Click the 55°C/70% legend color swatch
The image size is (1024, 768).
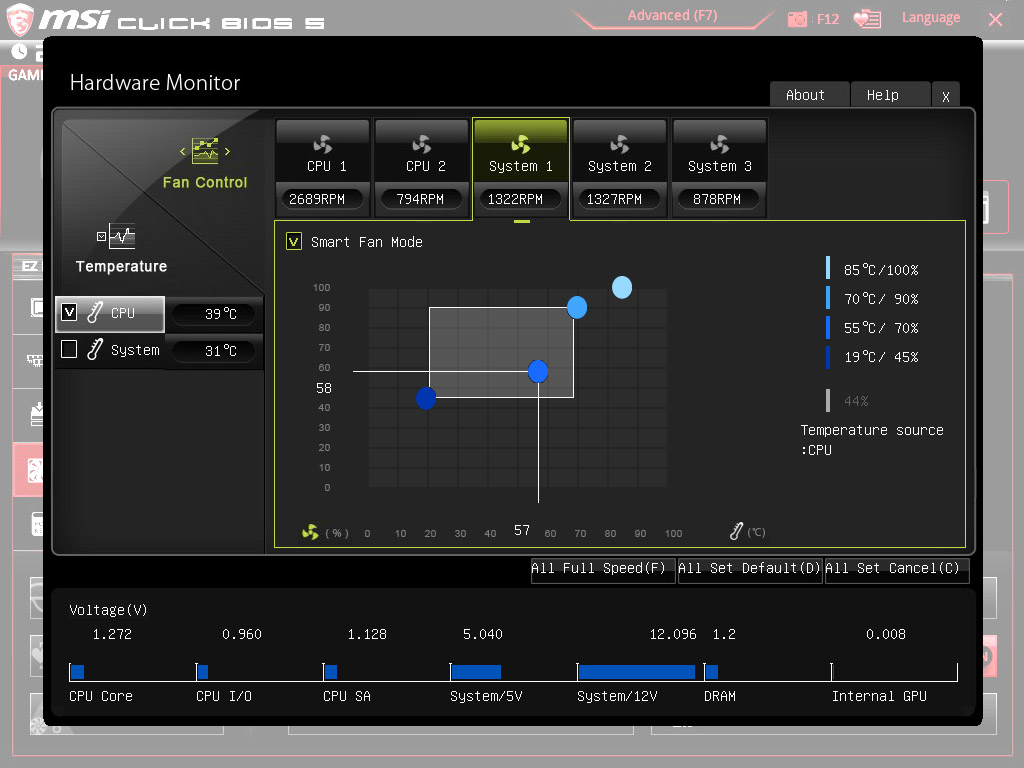[828, 327]
